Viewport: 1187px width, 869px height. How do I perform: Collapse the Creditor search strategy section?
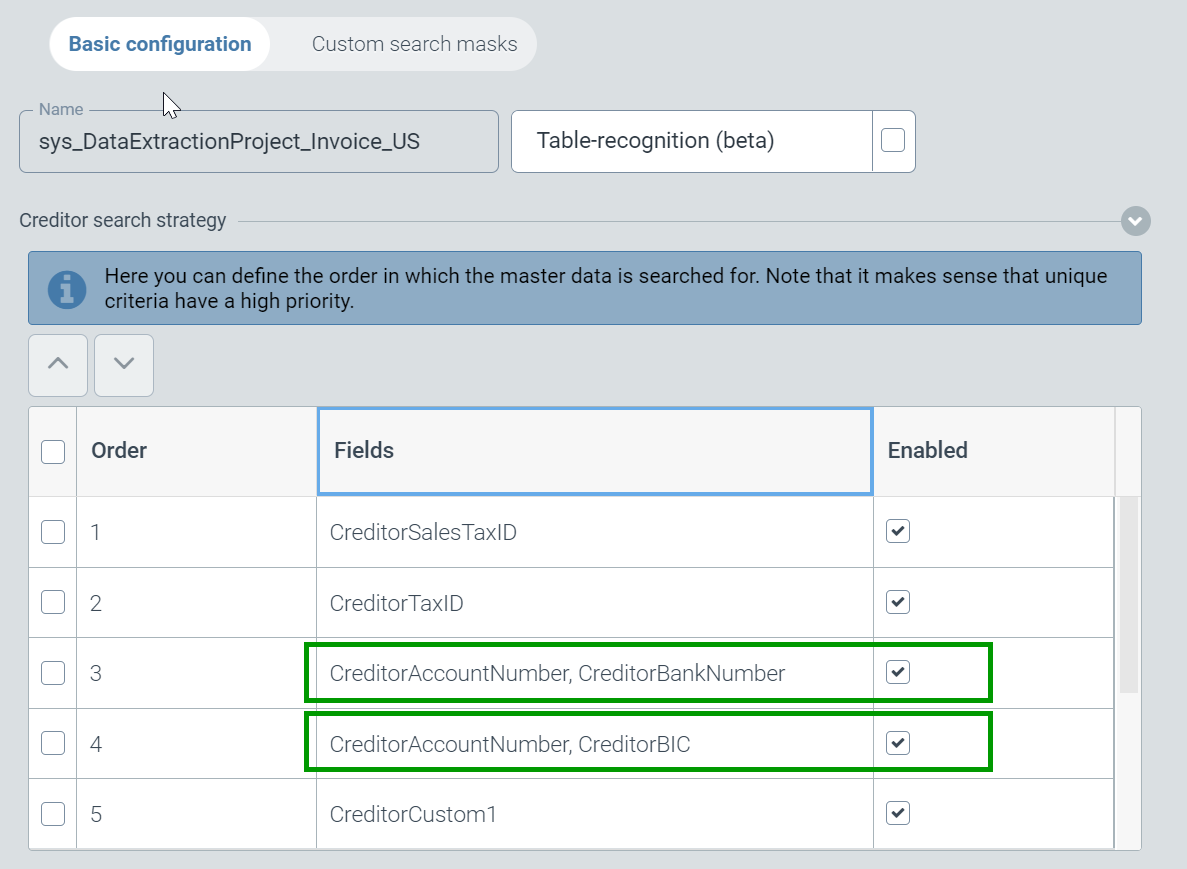[x=1135, y=221]
